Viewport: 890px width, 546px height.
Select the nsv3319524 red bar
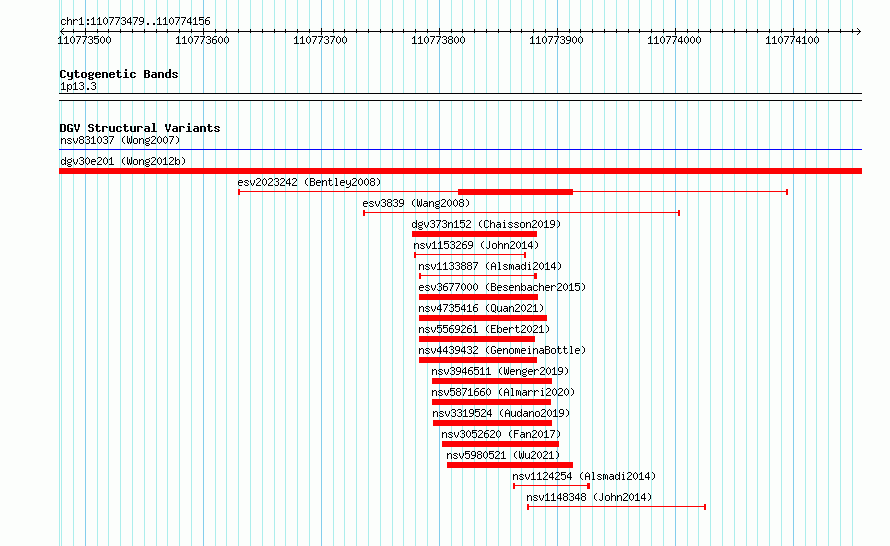click(x=493, y=423)
